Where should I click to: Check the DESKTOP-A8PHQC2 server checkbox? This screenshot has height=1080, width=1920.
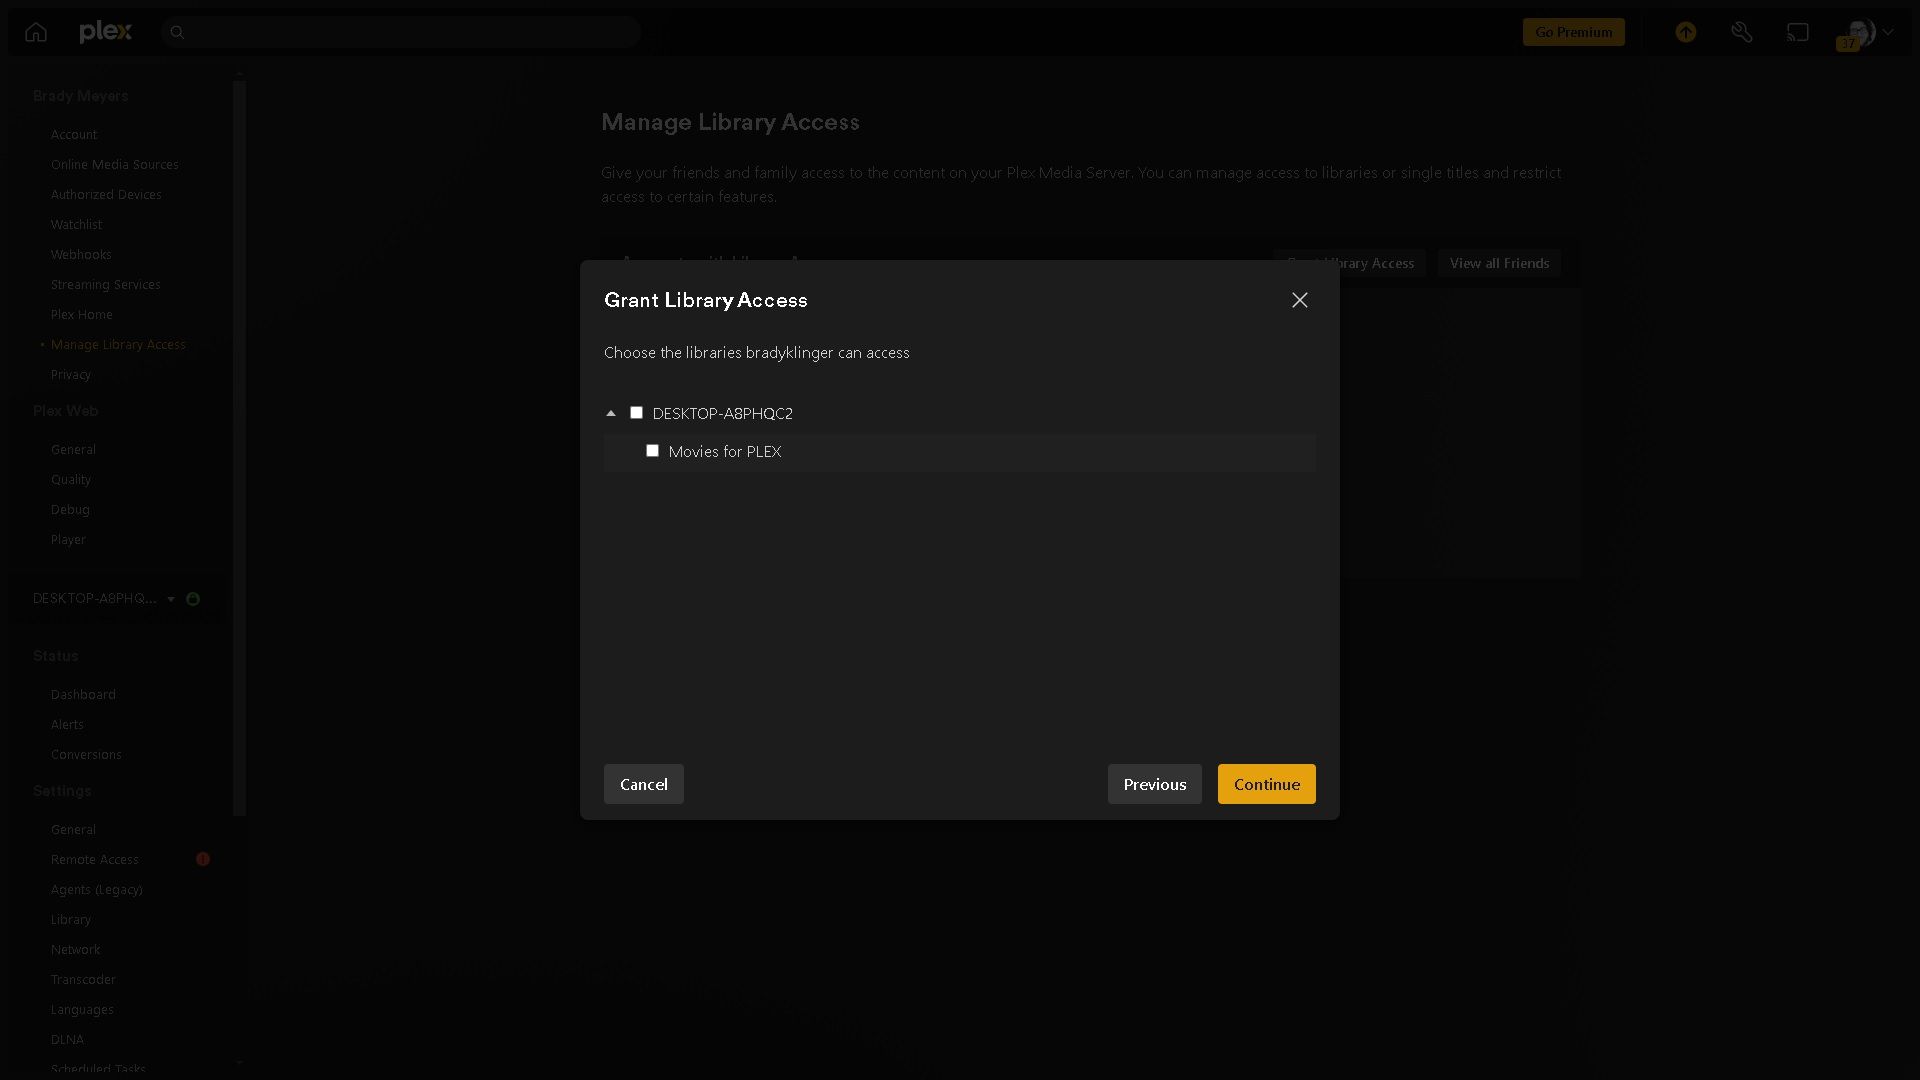pyautogui.click(x=636, y=413)
